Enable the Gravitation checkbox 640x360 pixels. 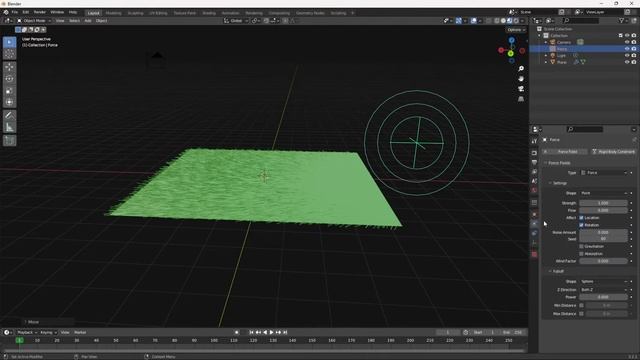[x=581, y=246]
